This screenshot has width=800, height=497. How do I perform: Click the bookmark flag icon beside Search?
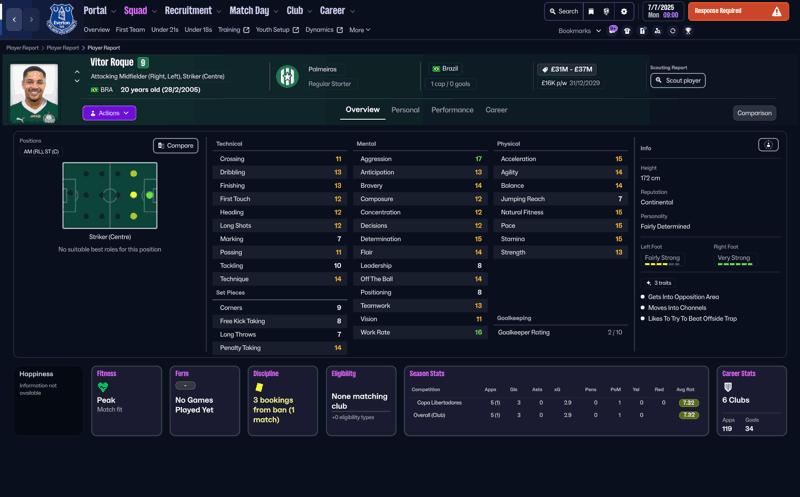click(x=591, y=11)
